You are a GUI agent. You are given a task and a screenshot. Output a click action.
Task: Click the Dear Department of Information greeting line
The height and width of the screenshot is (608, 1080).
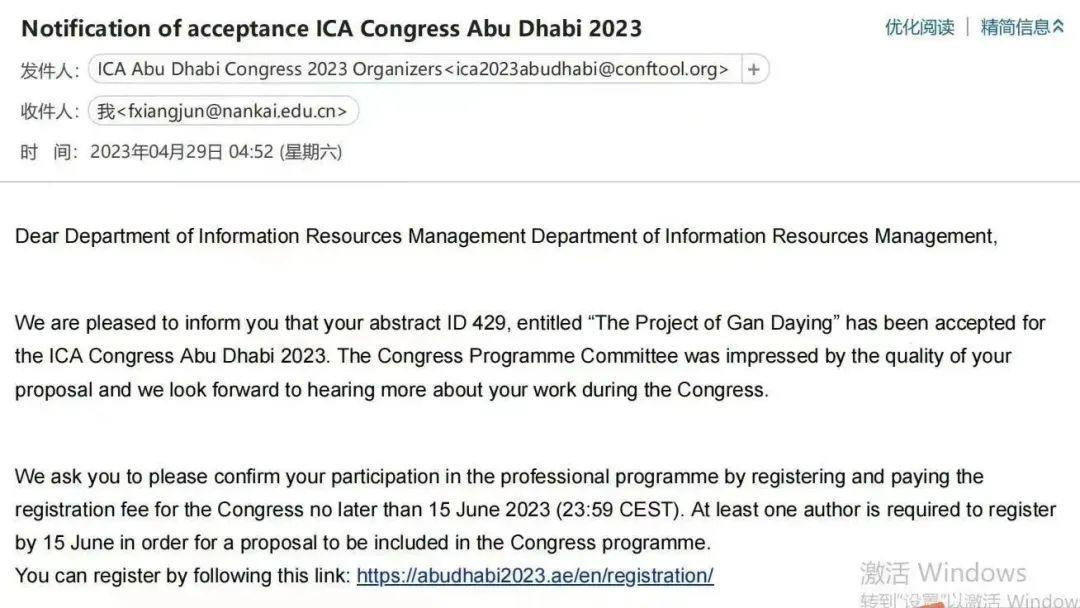click(506, 236)
